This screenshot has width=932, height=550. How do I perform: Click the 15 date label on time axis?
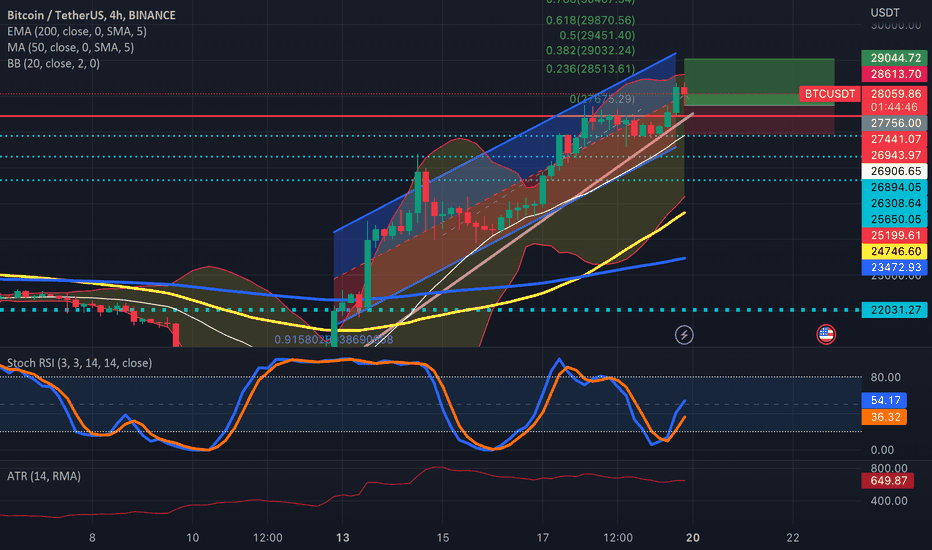pos(442,538)
